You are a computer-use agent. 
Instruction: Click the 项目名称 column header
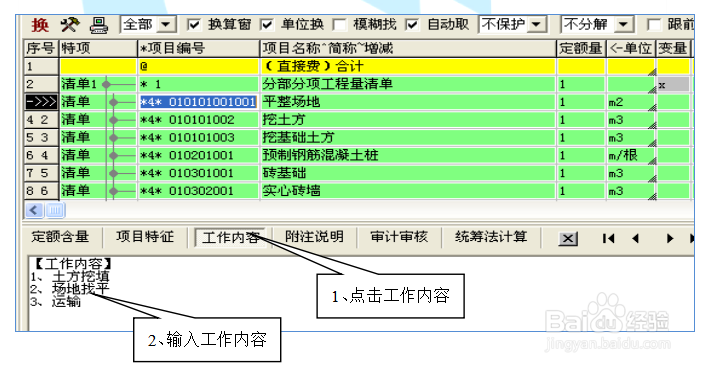coord(408,48)
